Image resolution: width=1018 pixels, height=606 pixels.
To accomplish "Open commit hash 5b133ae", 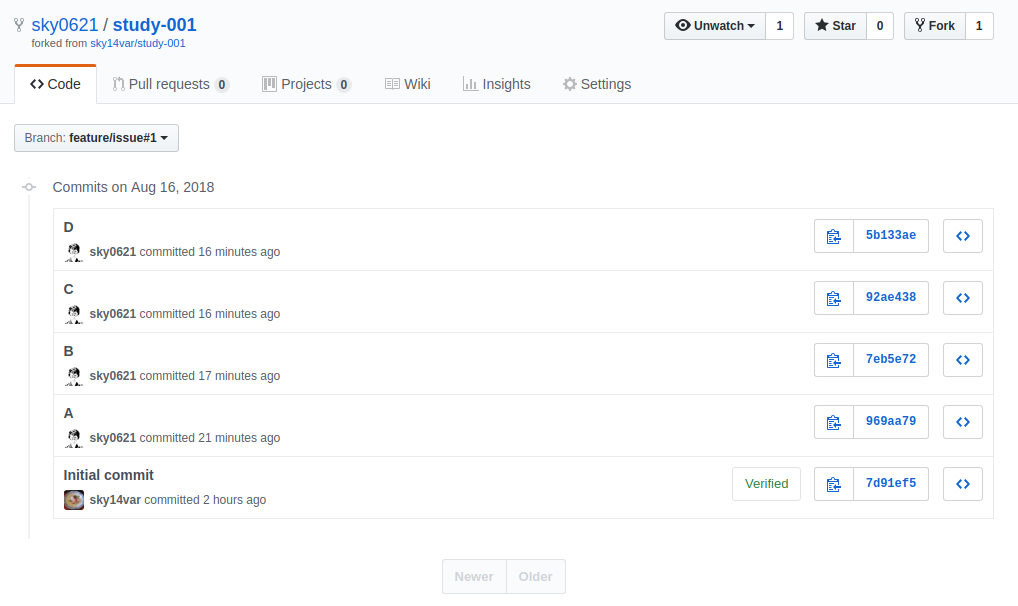I will coord(891,236).
